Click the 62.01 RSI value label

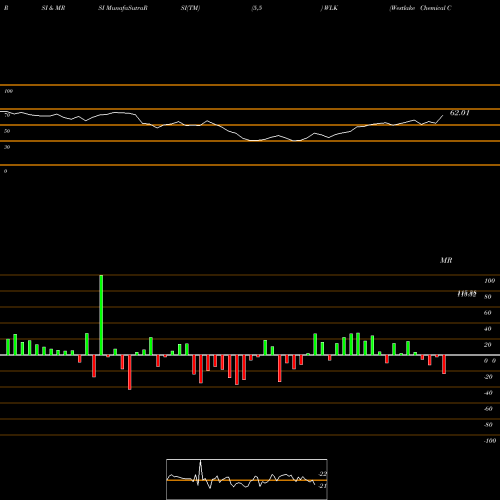(460, 113)
